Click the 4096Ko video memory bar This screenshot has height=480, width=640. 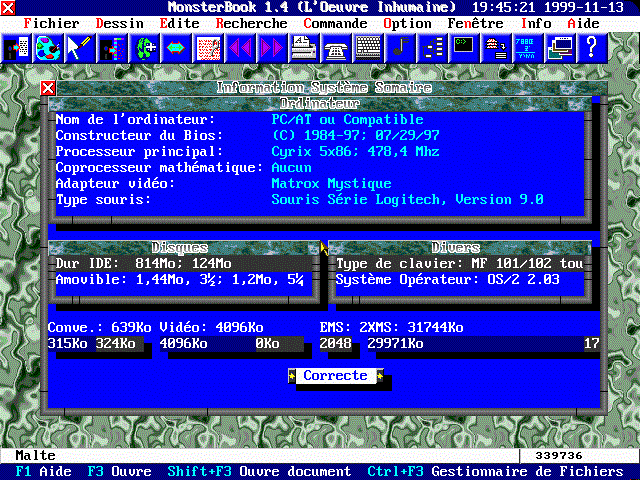point(207,344)
